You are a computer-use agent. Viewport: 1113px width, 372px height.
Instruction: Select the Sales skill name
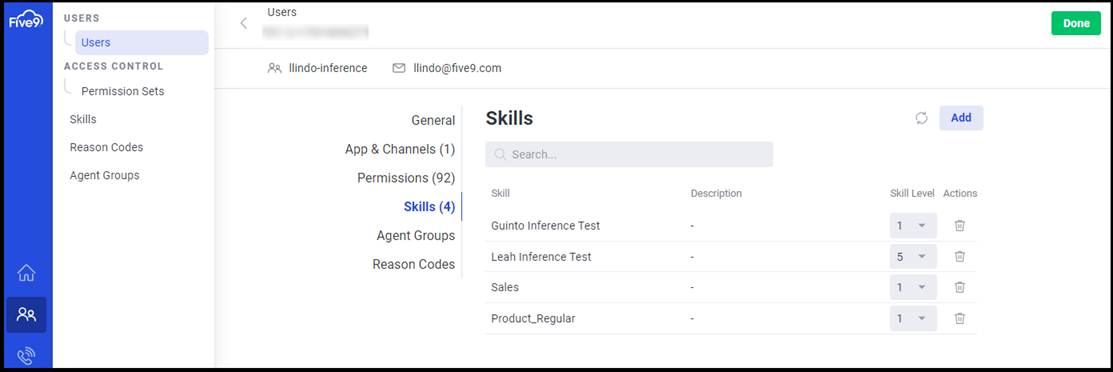(x=505, y=288)
